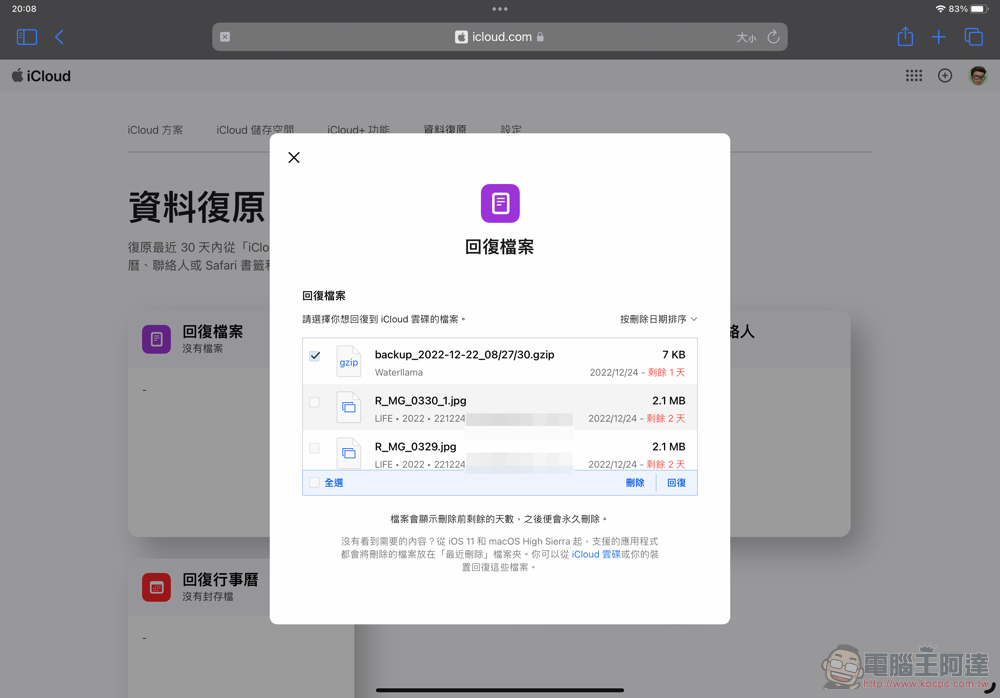Show all open tabs overview
The height and width of the screenshot is (698, 1000).
(x=973, y=37)
